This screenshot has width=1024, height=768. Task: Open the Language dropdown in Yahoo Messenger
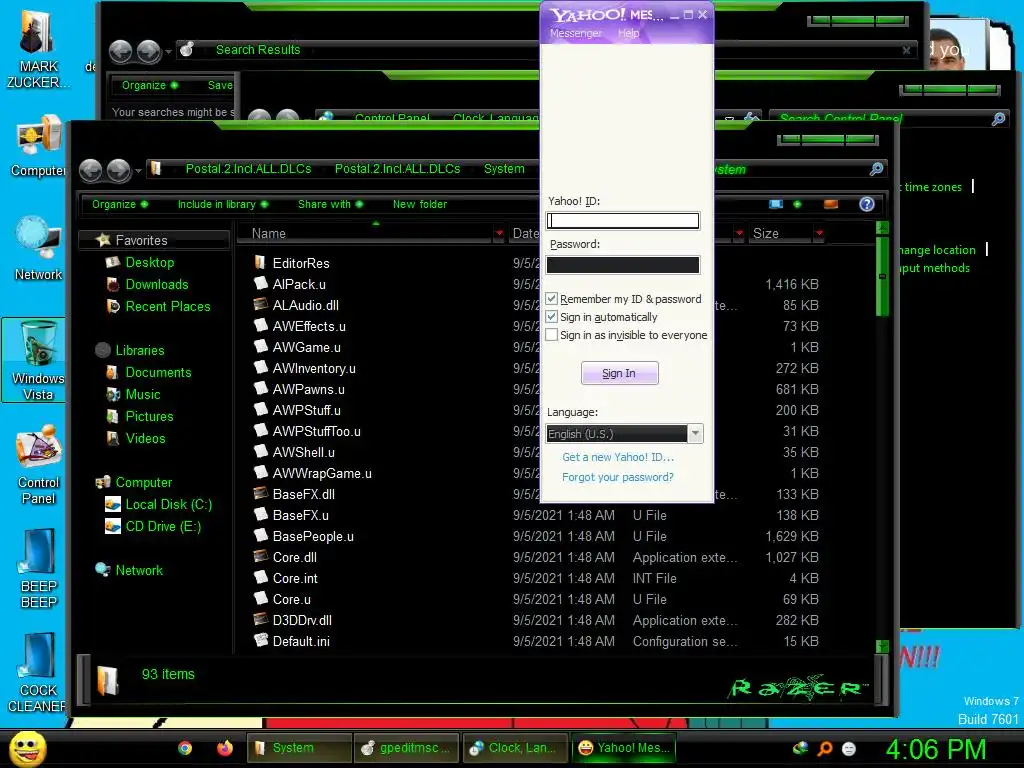[696, 434]
